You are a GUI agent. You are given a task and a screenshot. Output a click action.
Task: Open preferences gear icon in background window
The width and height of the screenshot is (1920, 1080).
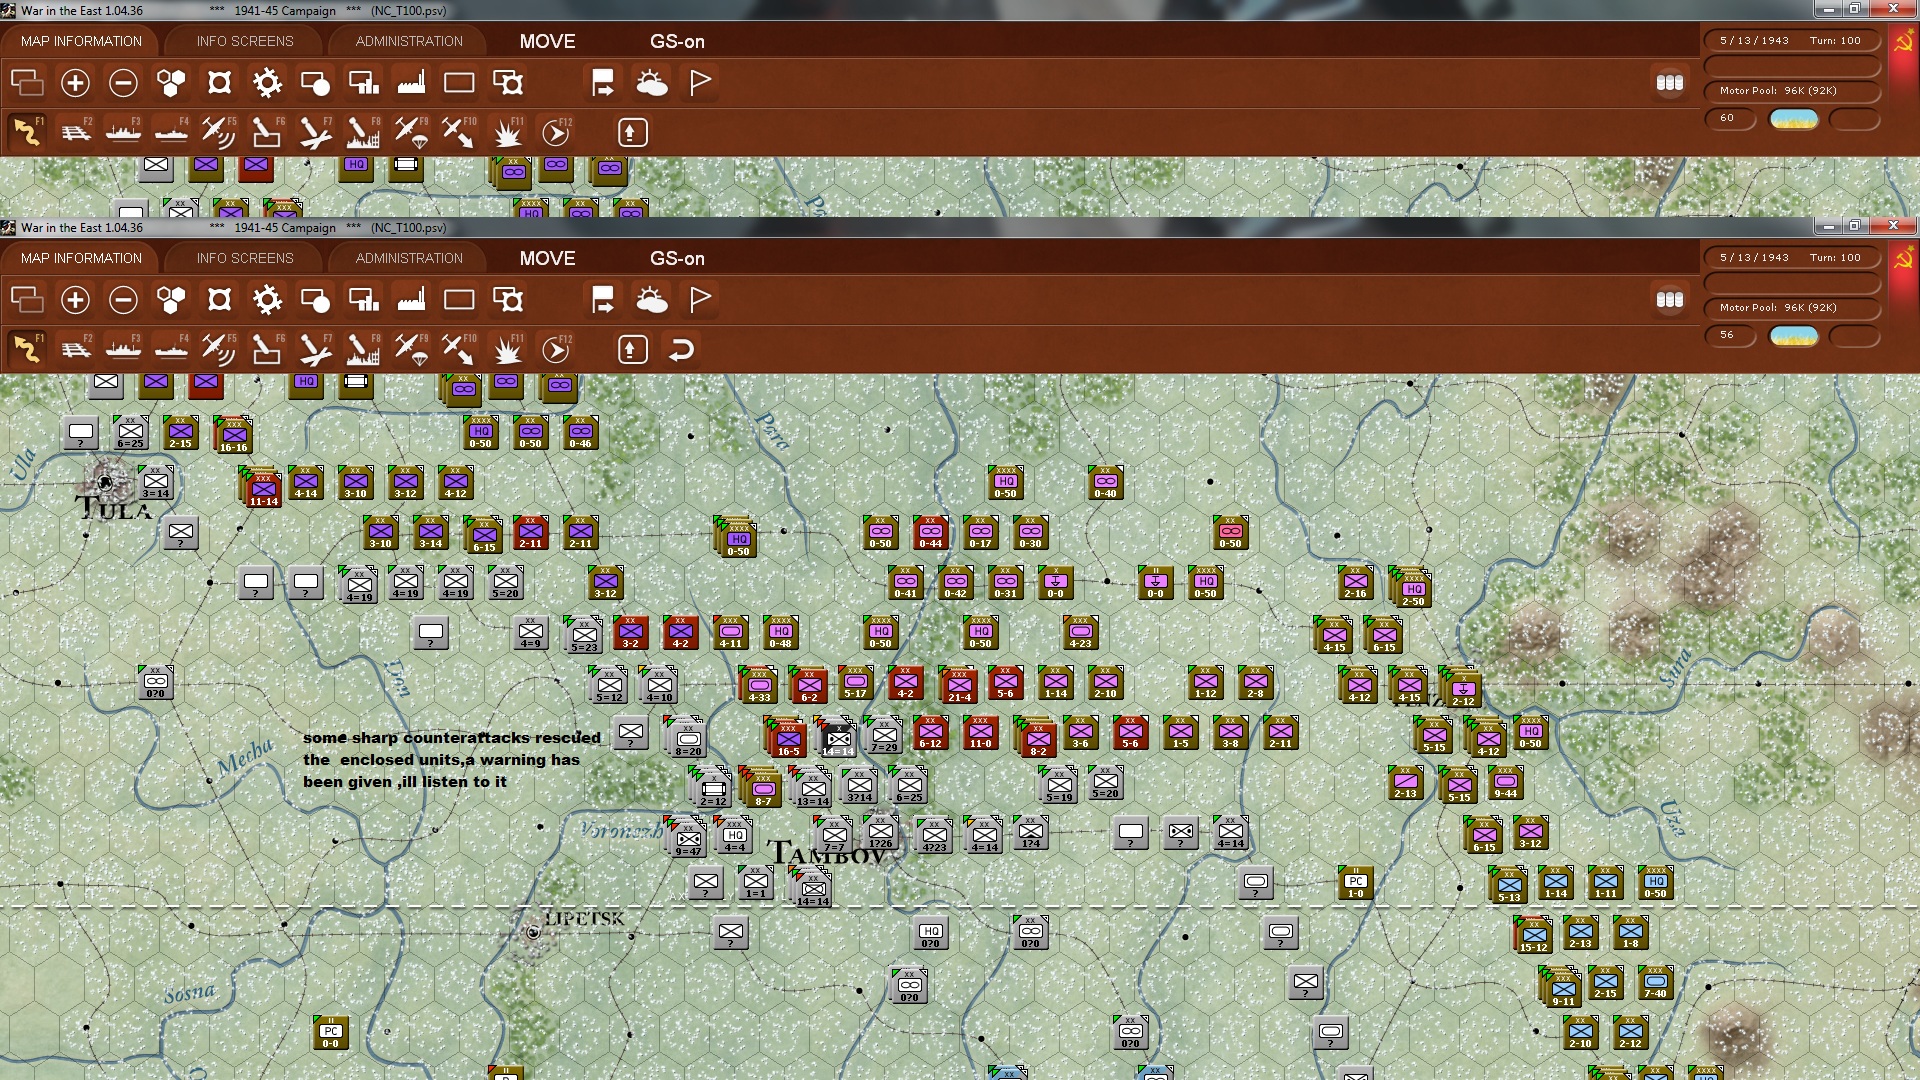point(267,83)
